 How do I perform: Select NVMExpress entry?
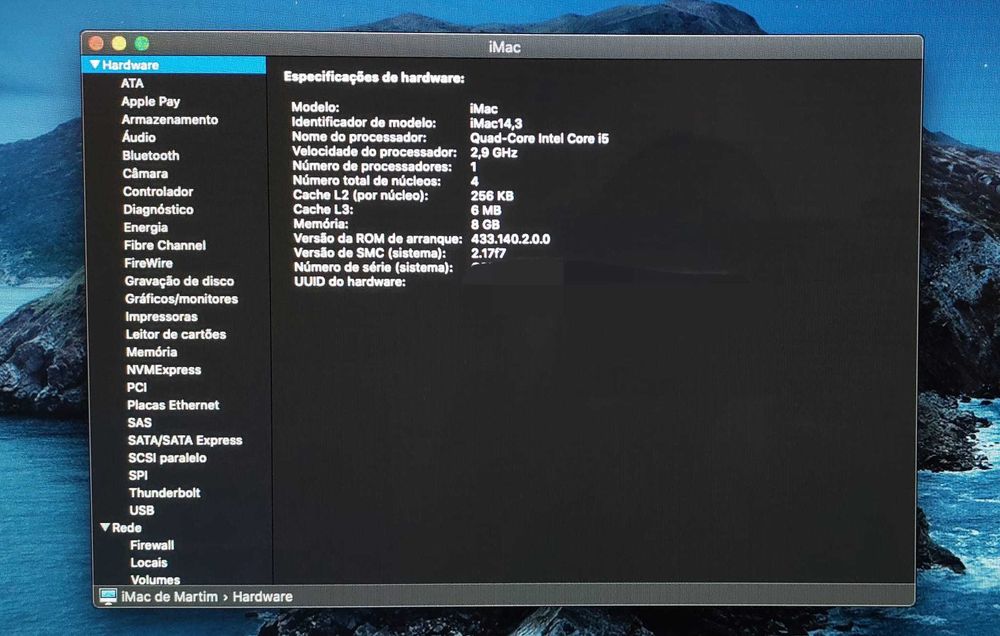click(164, 369)
